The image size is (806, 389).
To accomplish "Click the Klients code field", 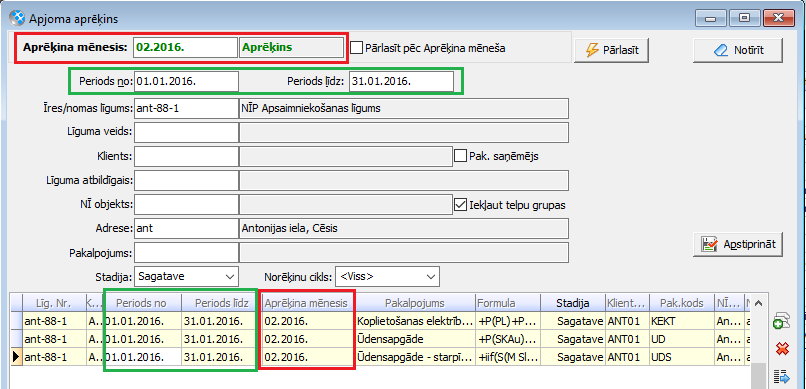I will [186, 157].
